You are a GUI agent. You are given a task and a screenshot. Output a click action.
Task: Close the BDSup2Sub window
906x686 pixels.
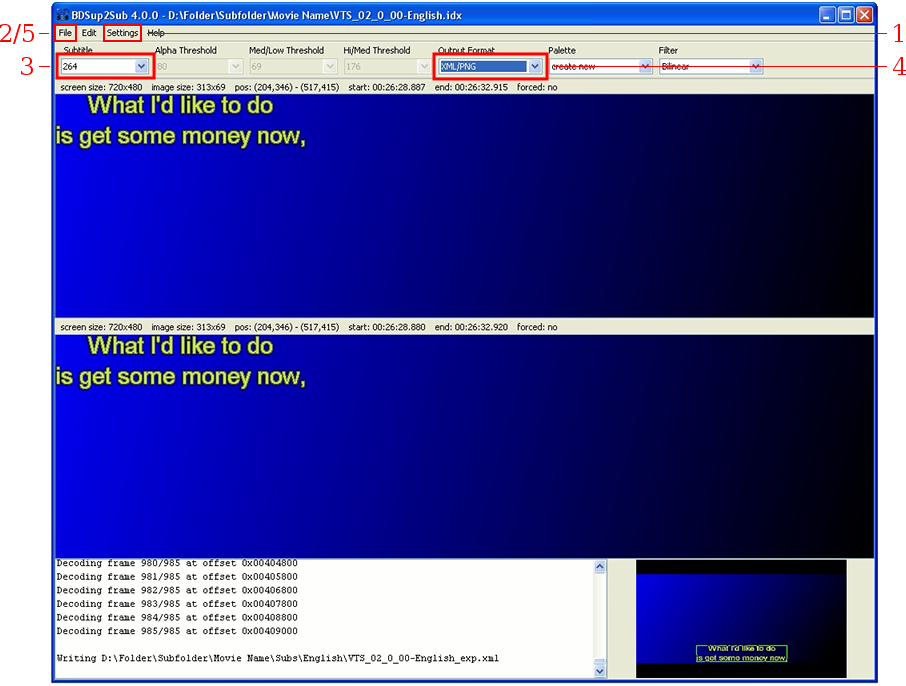point(864,15)
